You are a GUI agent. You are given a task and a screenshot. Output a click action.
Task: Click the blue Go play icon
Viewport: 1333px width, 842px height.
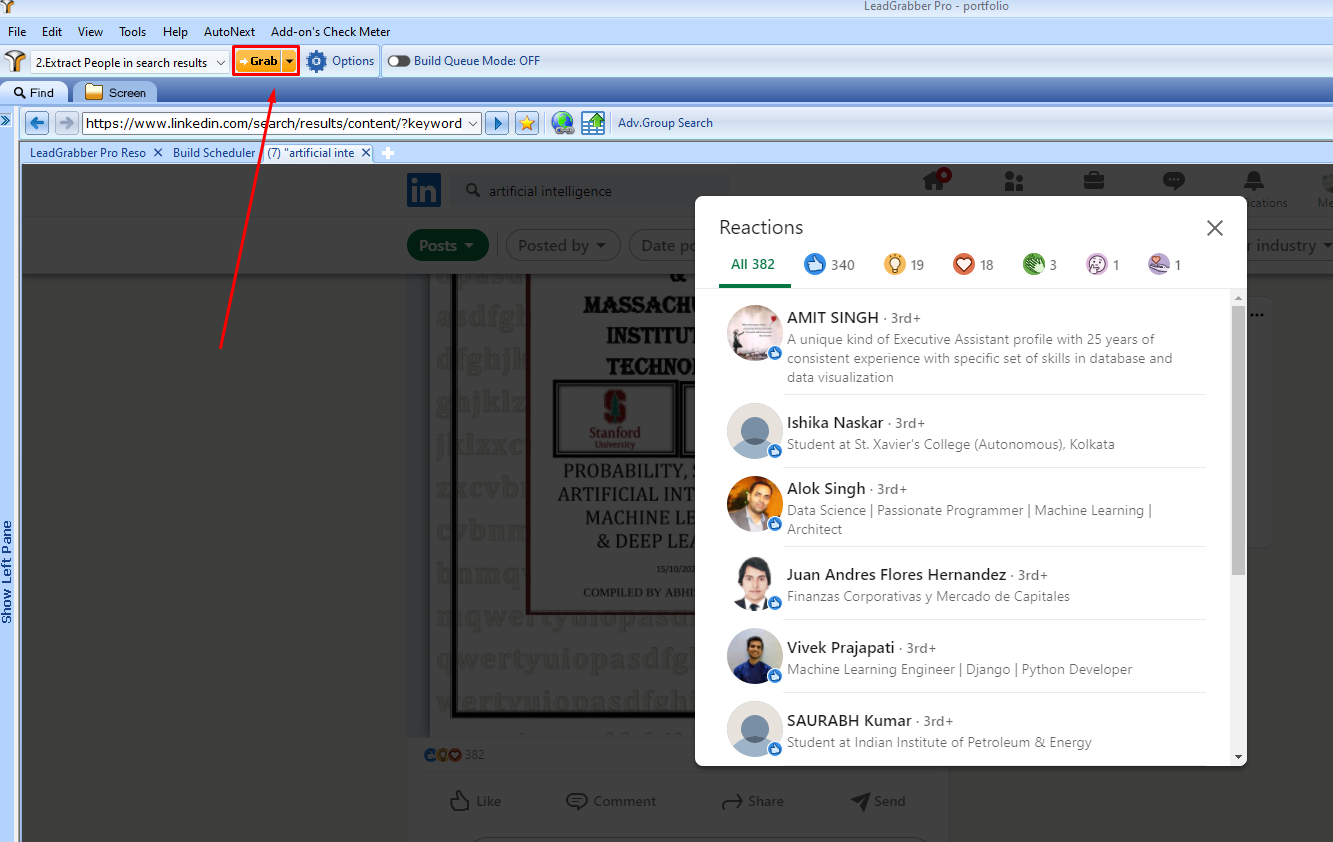[496, 123]
